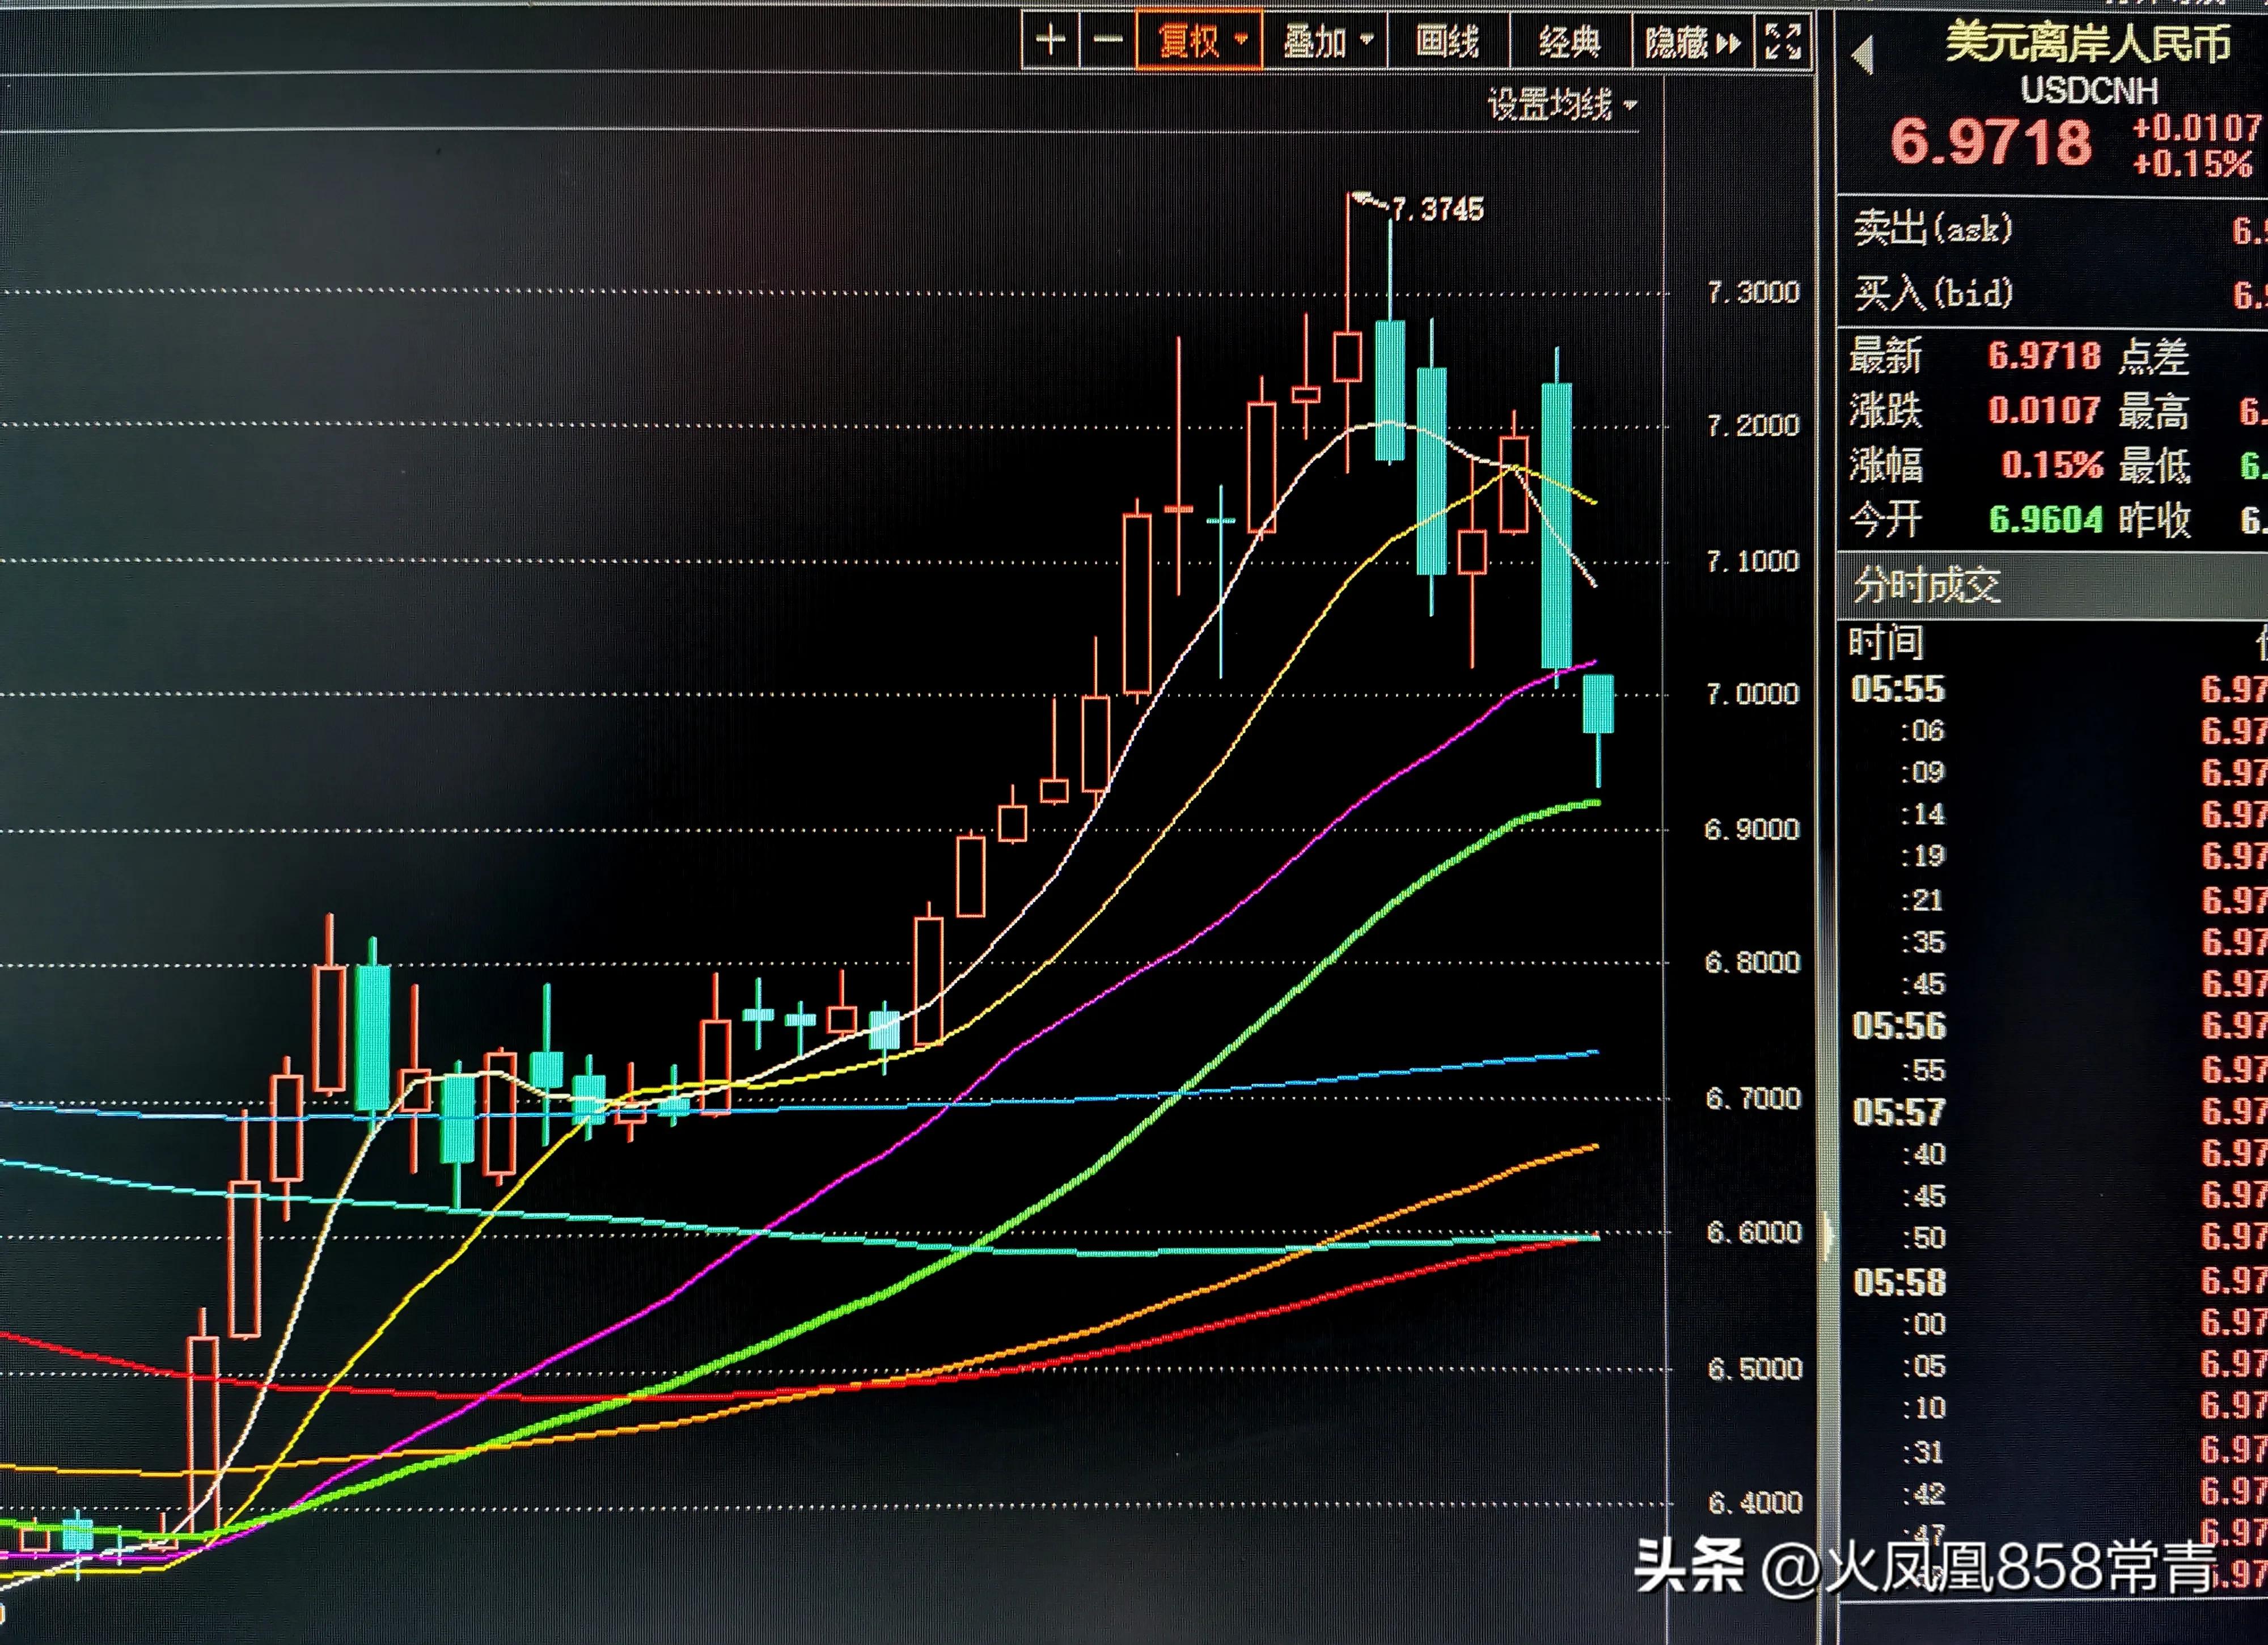Screen dimensions: 2268x1645
Task: Toggle 隐藏 to hide side panel
Action: (x=1677, y=42)
